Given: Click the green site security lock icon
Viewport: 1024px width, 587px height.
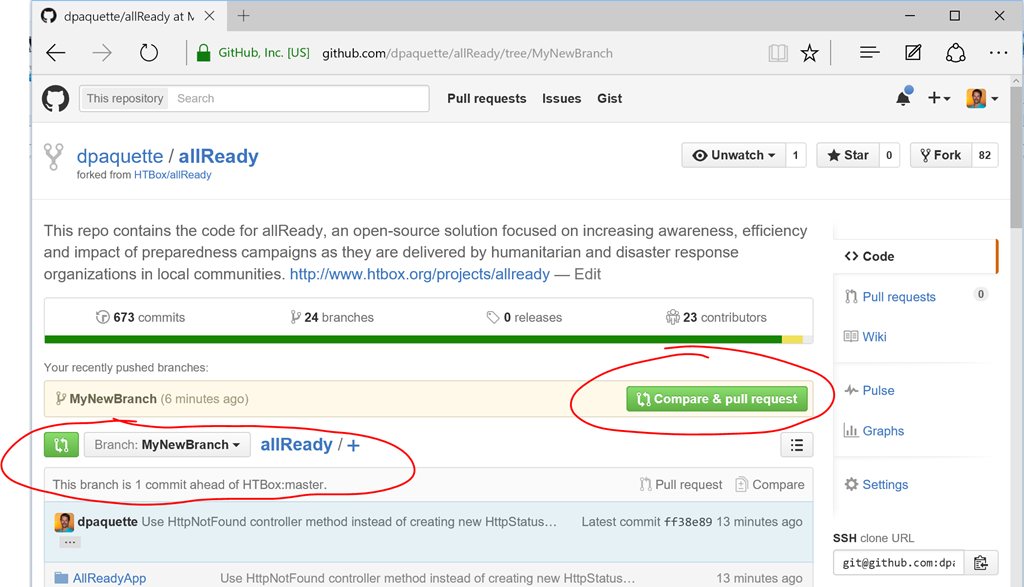Looking at the screenshot, I should (203, 53).
